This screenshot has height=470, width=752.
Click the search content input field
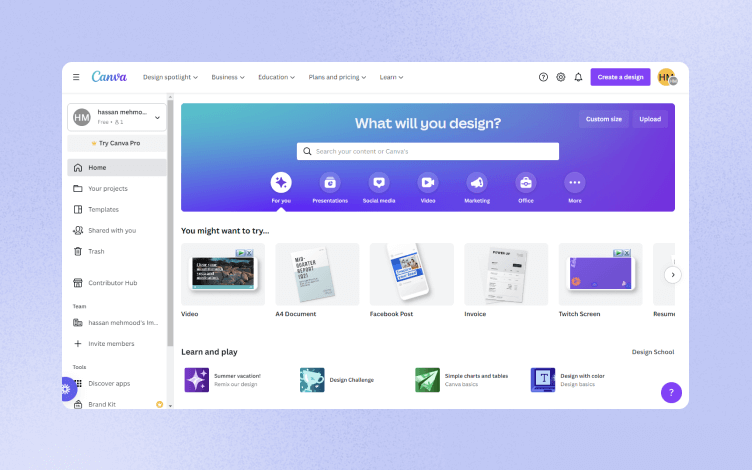tap(428, 151)
